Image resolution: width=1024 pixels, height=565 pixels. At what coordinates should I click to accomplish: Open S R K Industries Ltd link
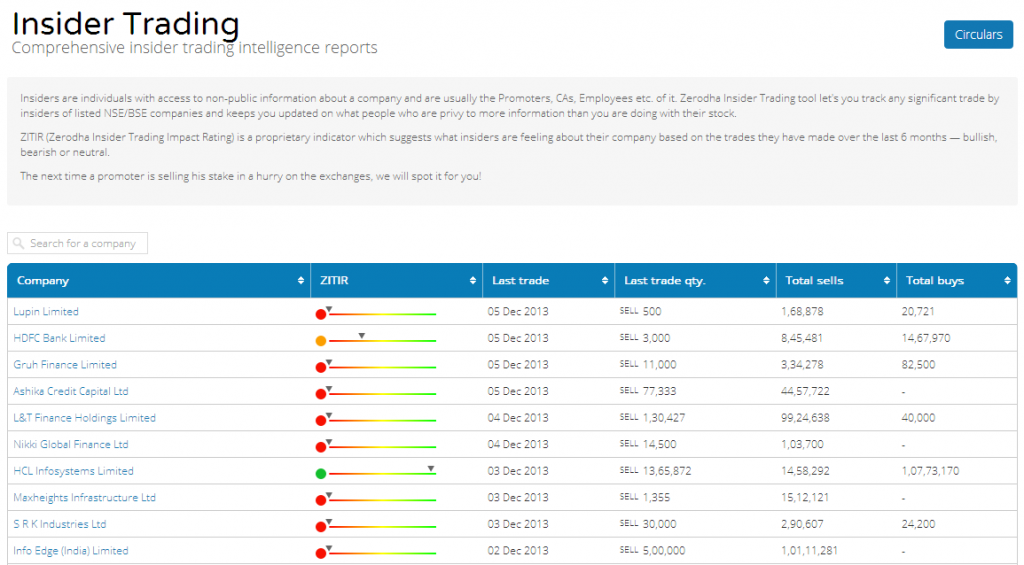(60, 525)
